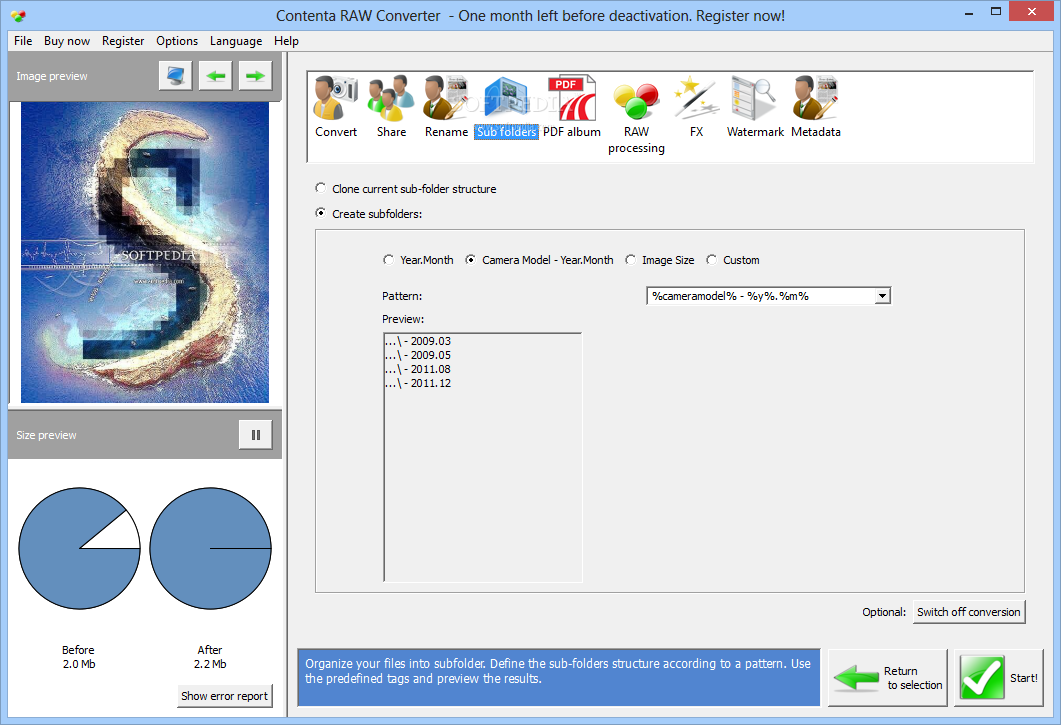
Task: Click Show error report button
Action: click(225, 696)
